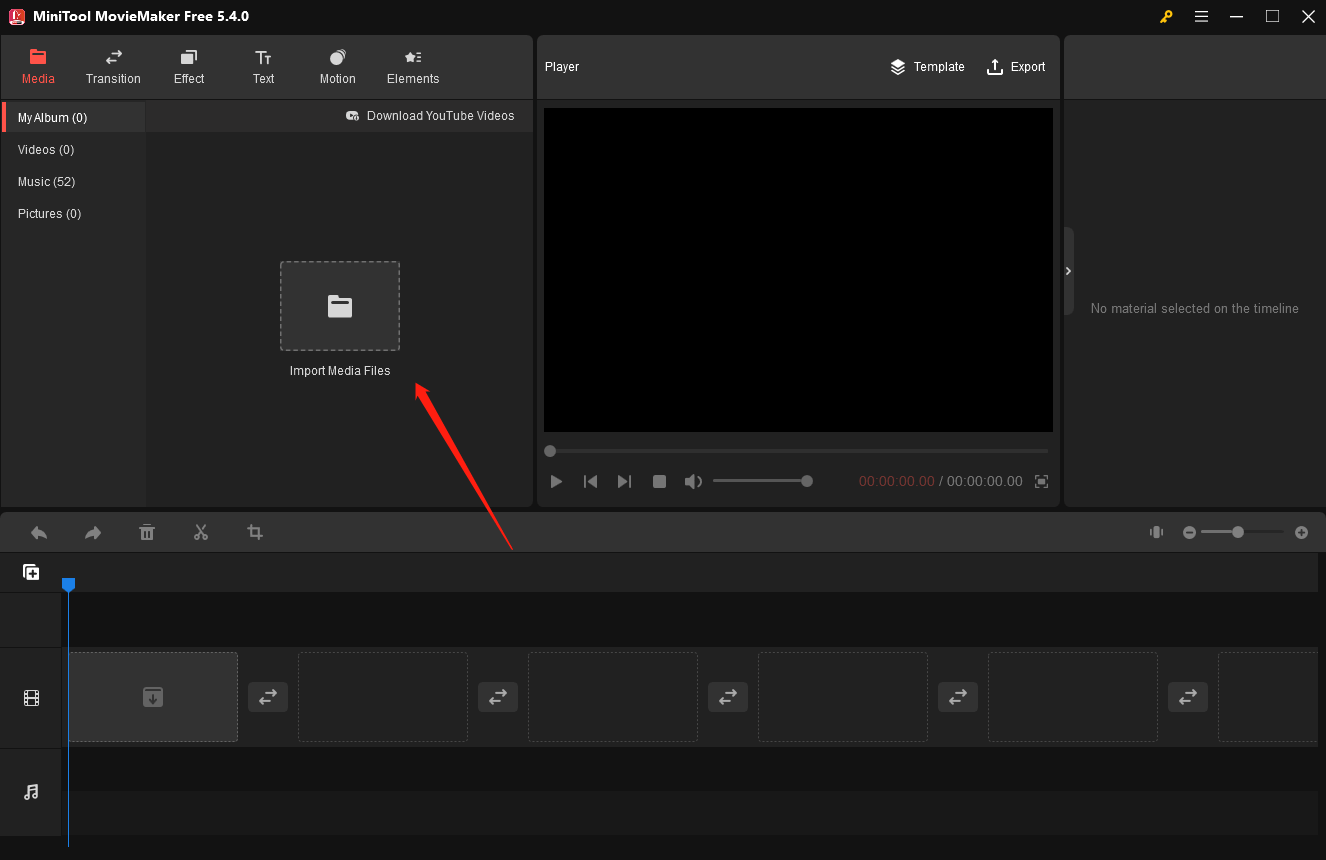The image size is (1326, 860).
Task: Add a new track using the timeline icon
Action: [x=31, y=571]
